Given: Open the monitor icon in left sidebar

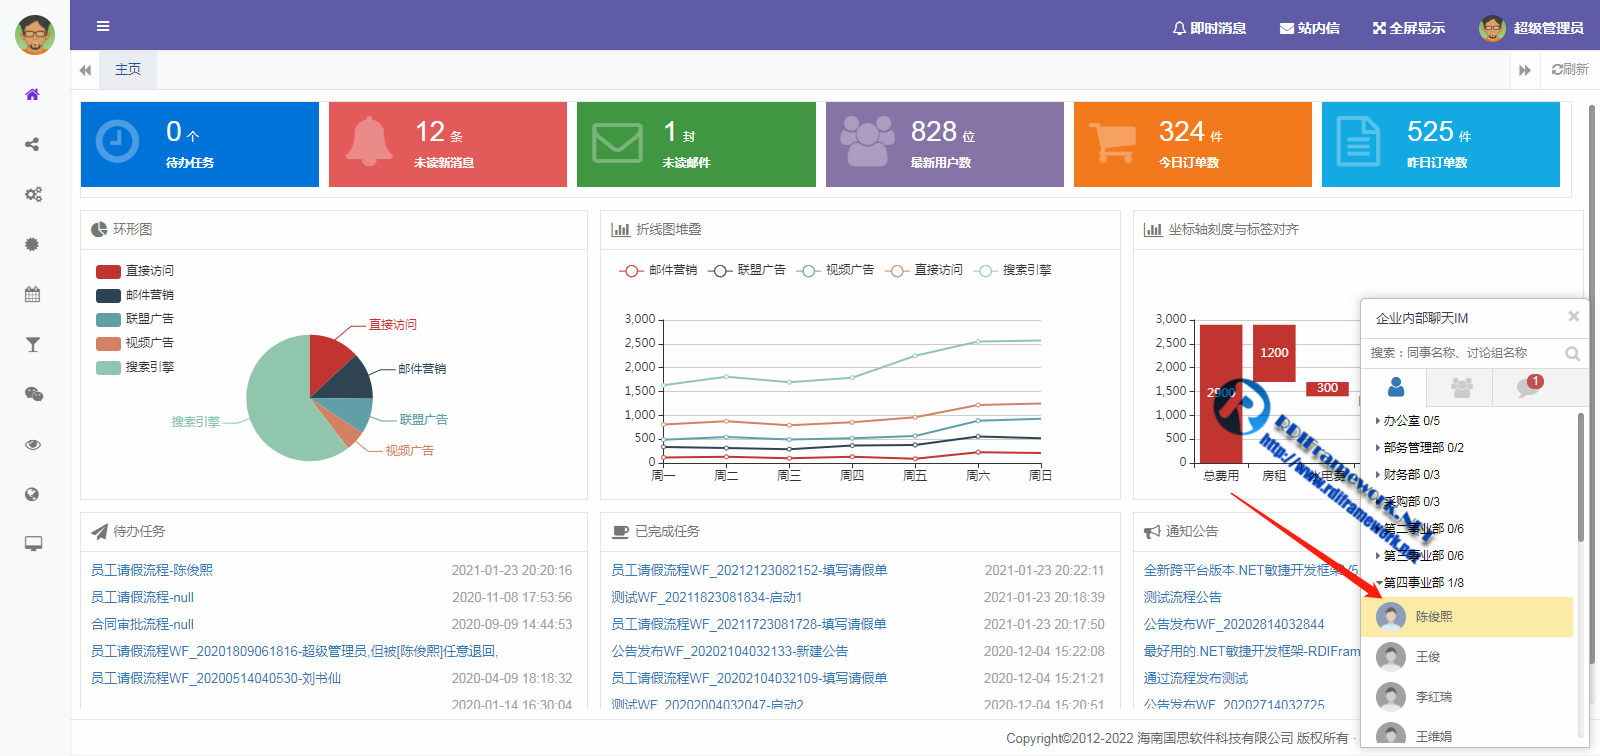Looking at the screenshot, I should pyautogui.click(x=33, y=544).
